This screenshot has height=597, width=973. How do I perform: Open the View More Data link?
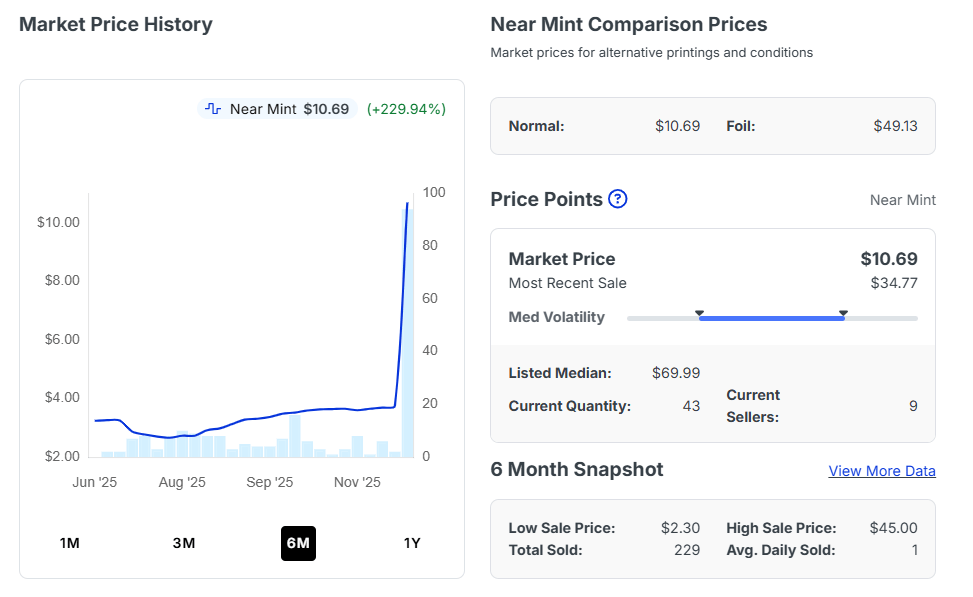[x=882, y=471]
